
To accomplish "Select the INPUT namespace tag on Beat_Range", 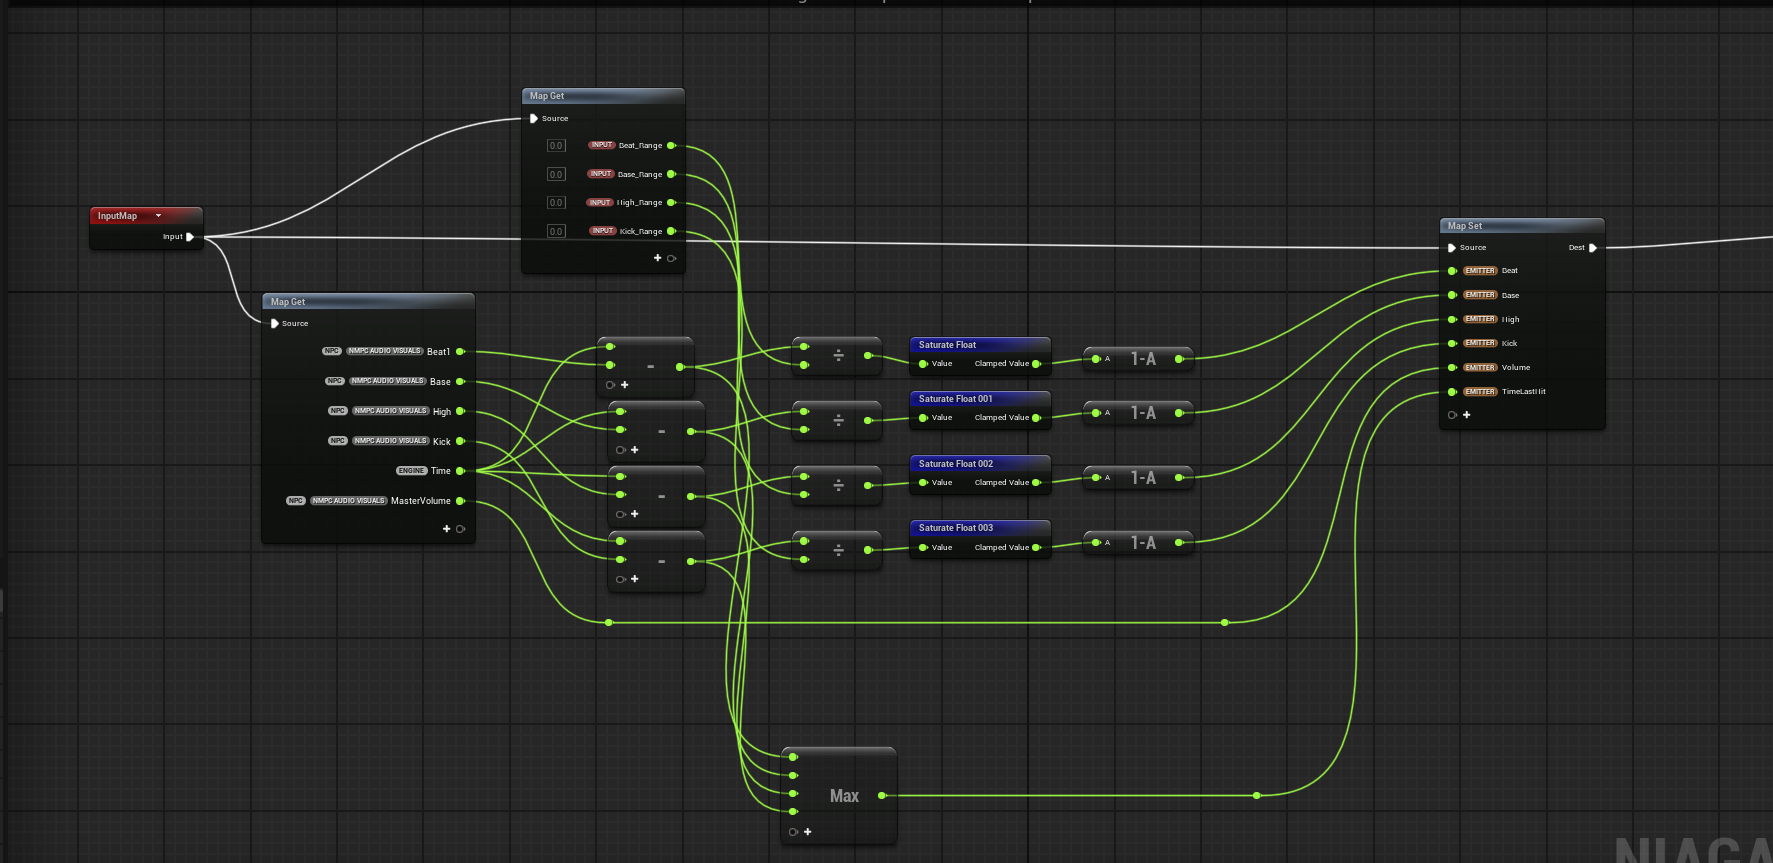I will click(x=601, y=145).
